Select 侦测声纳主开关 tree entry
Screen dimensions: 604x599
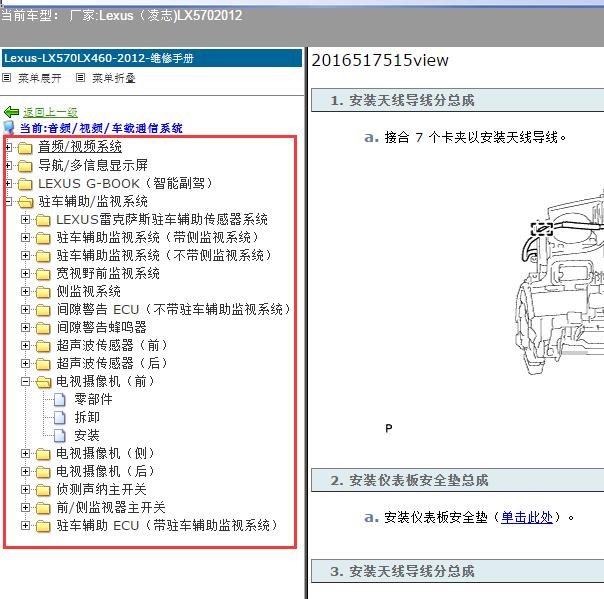click(102, 490)
